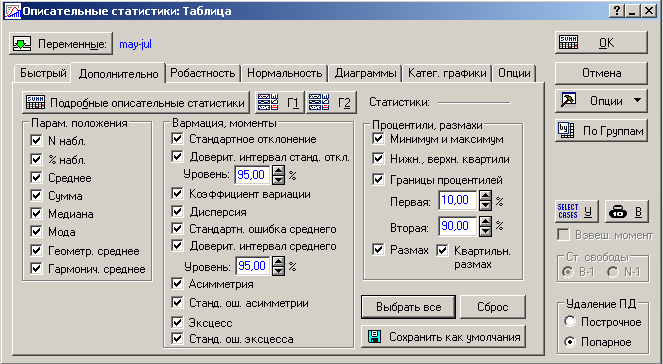Run Подробные описательные статистики
This screenshot has width=663, height=364.
coord(136,103)
